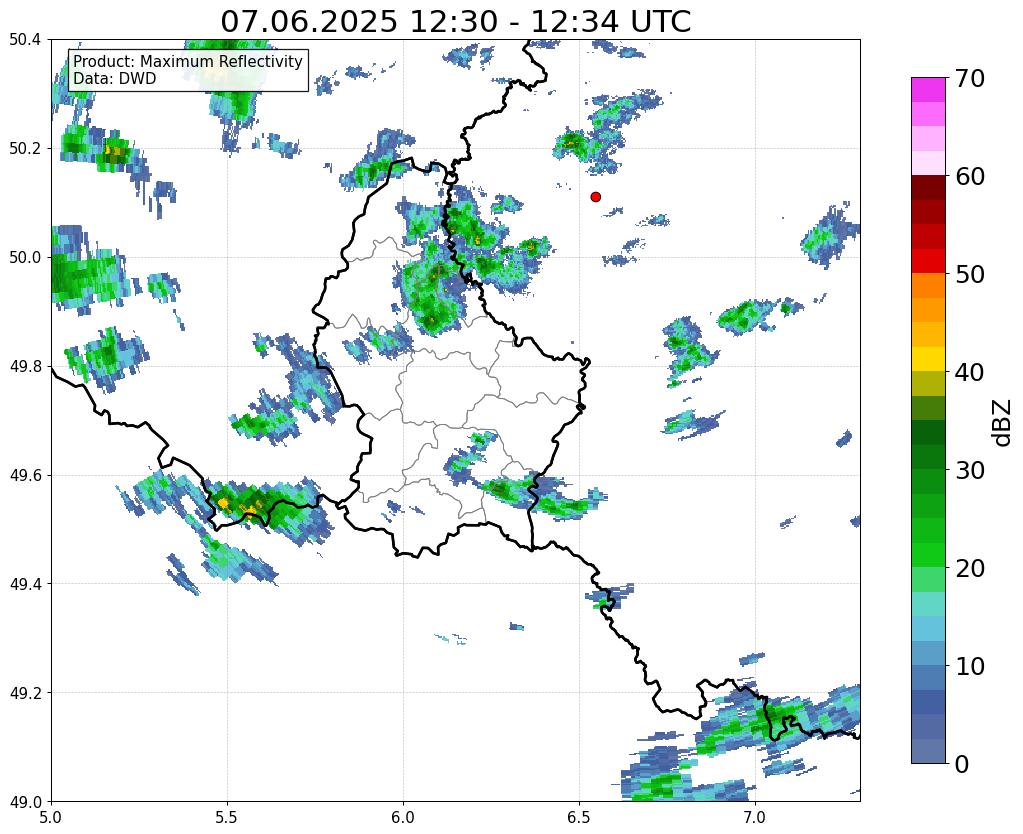1023x834 pixels.
Task: Click the 'dBZ' colorbar axis label
Action: [1003, 423]
